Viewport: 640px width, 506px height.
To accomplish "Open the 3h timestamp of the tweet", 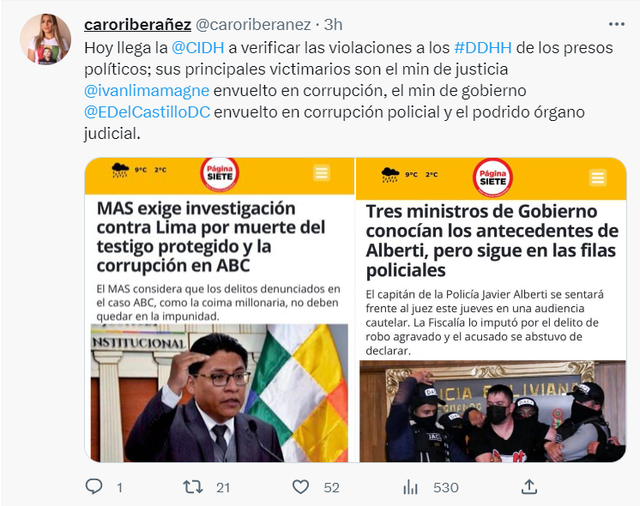I will [x=333, y=25].
